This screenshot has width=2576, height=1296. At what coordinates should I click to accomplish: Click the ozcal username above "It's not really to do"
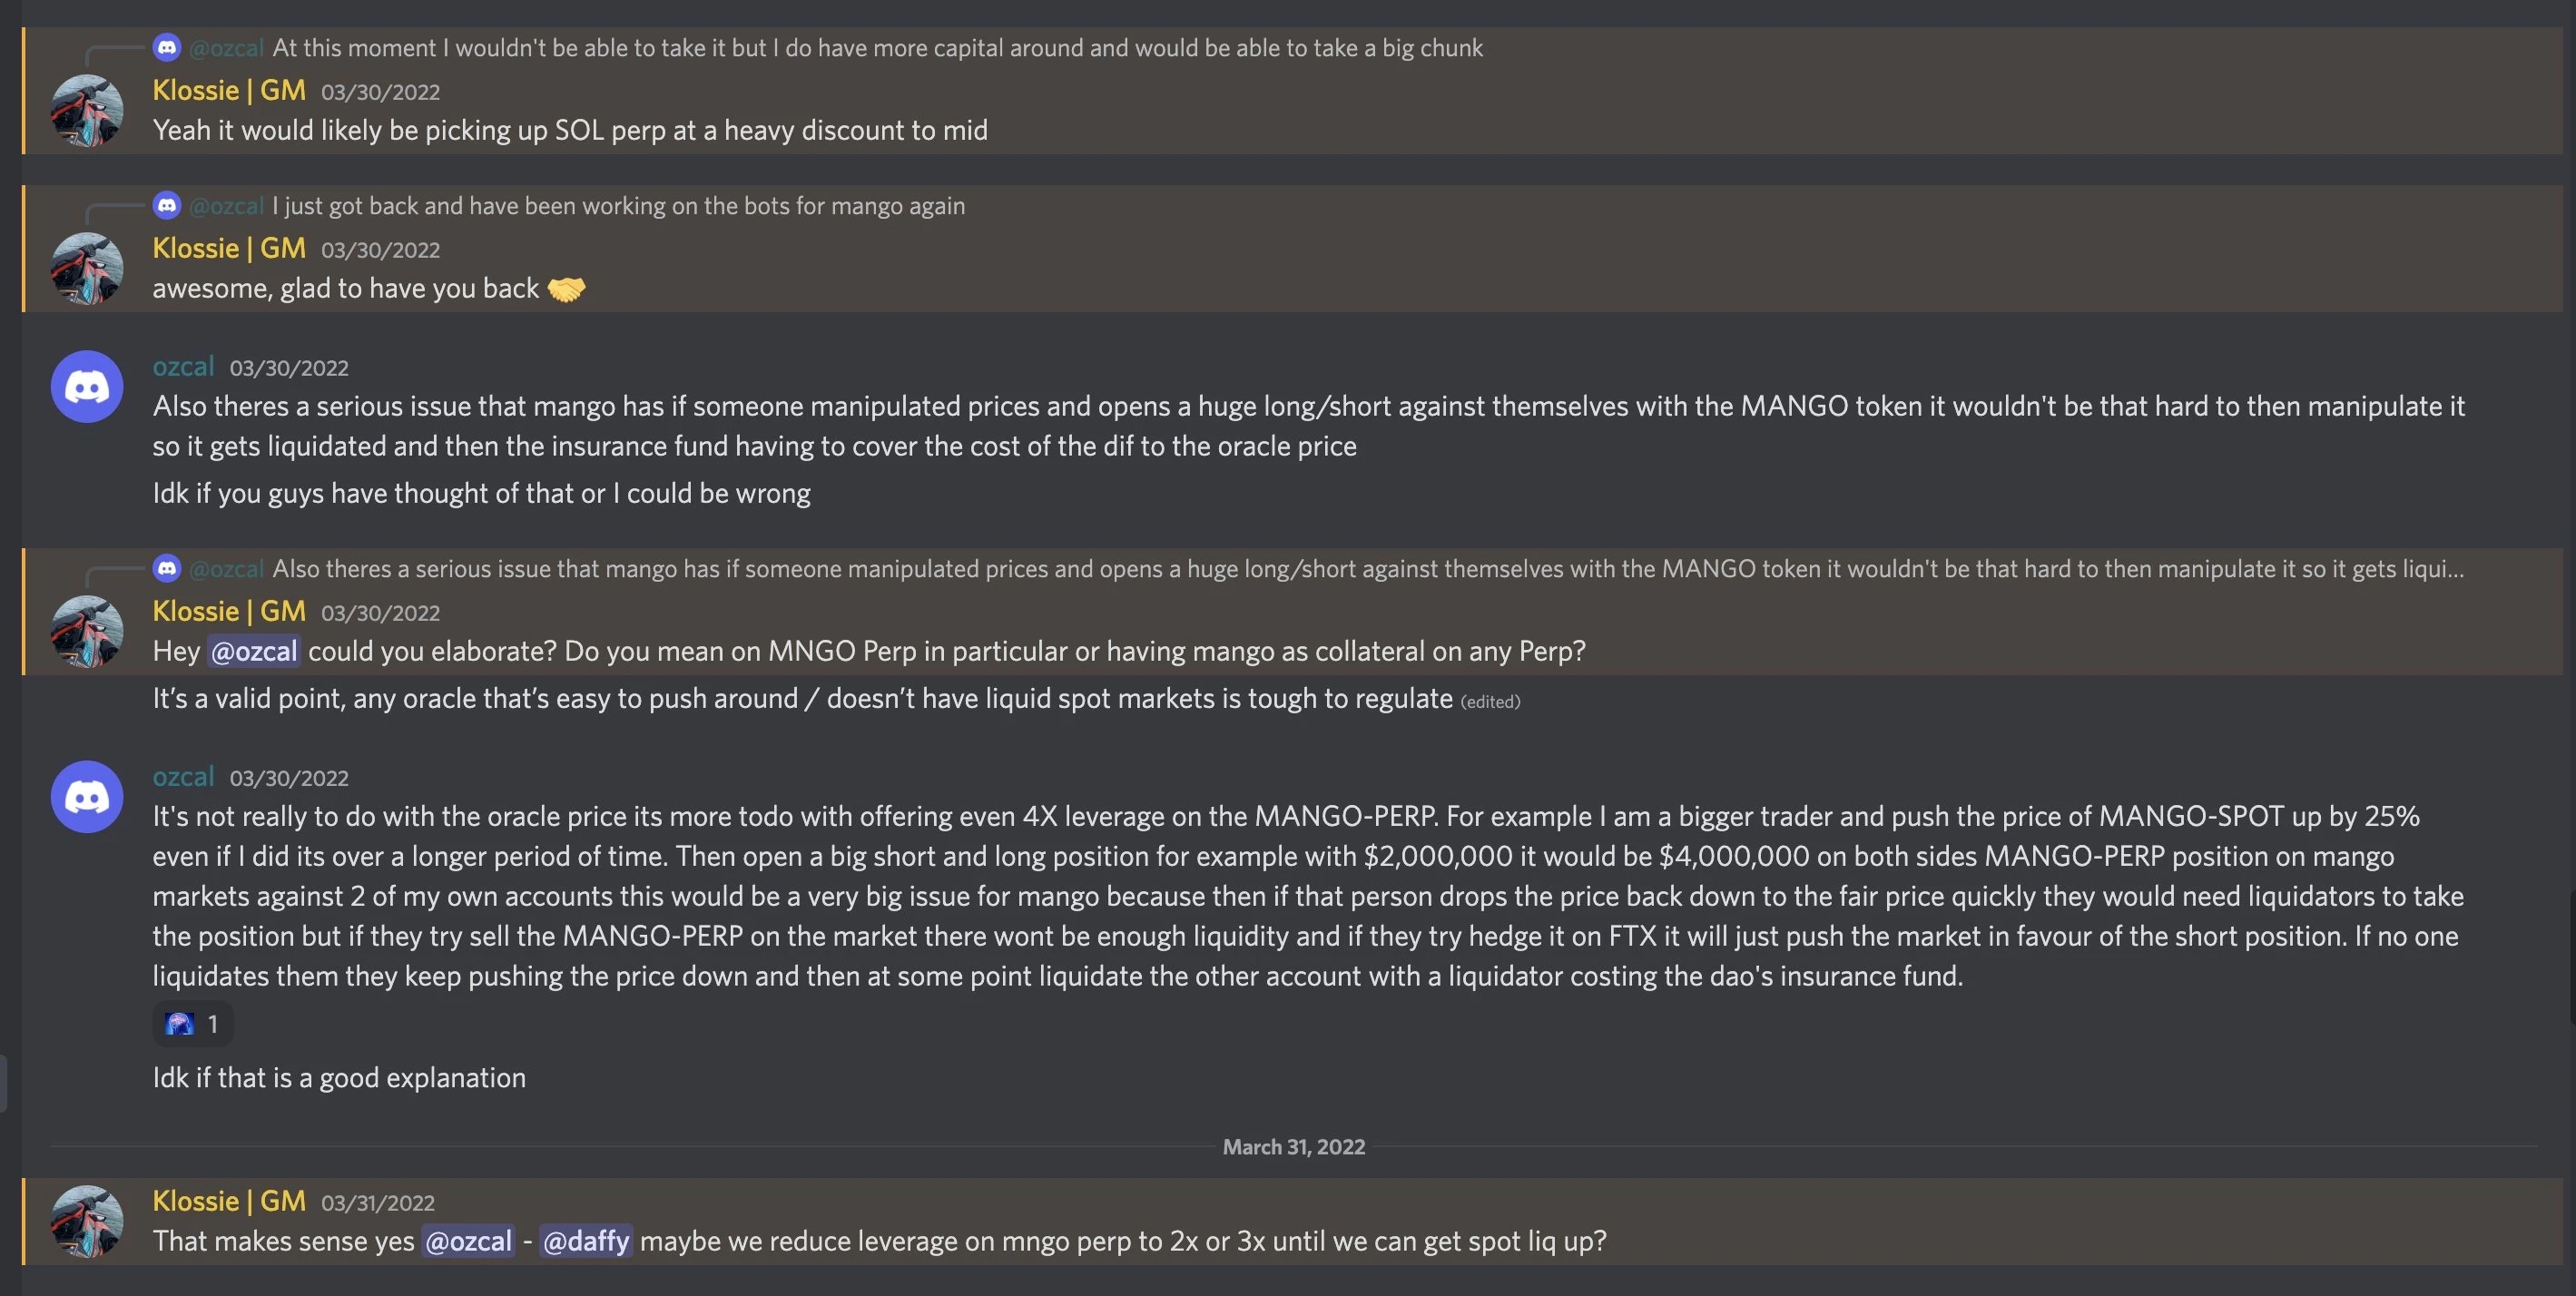tap(183, 777)
